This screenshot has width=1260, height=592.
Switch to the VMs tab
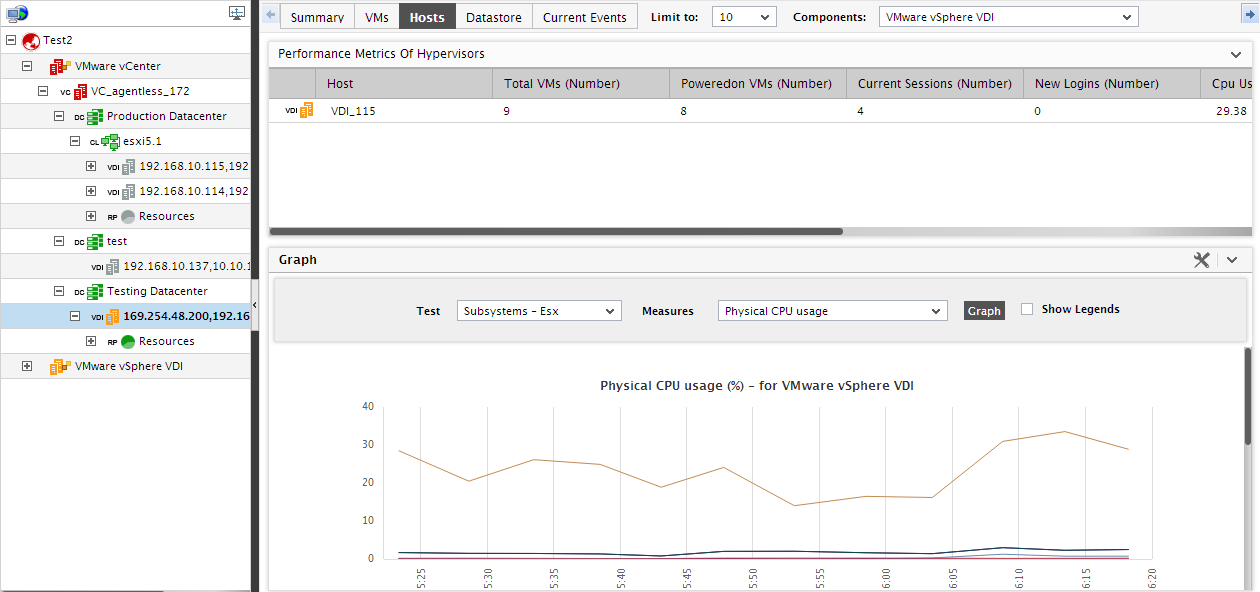[377, 17]
